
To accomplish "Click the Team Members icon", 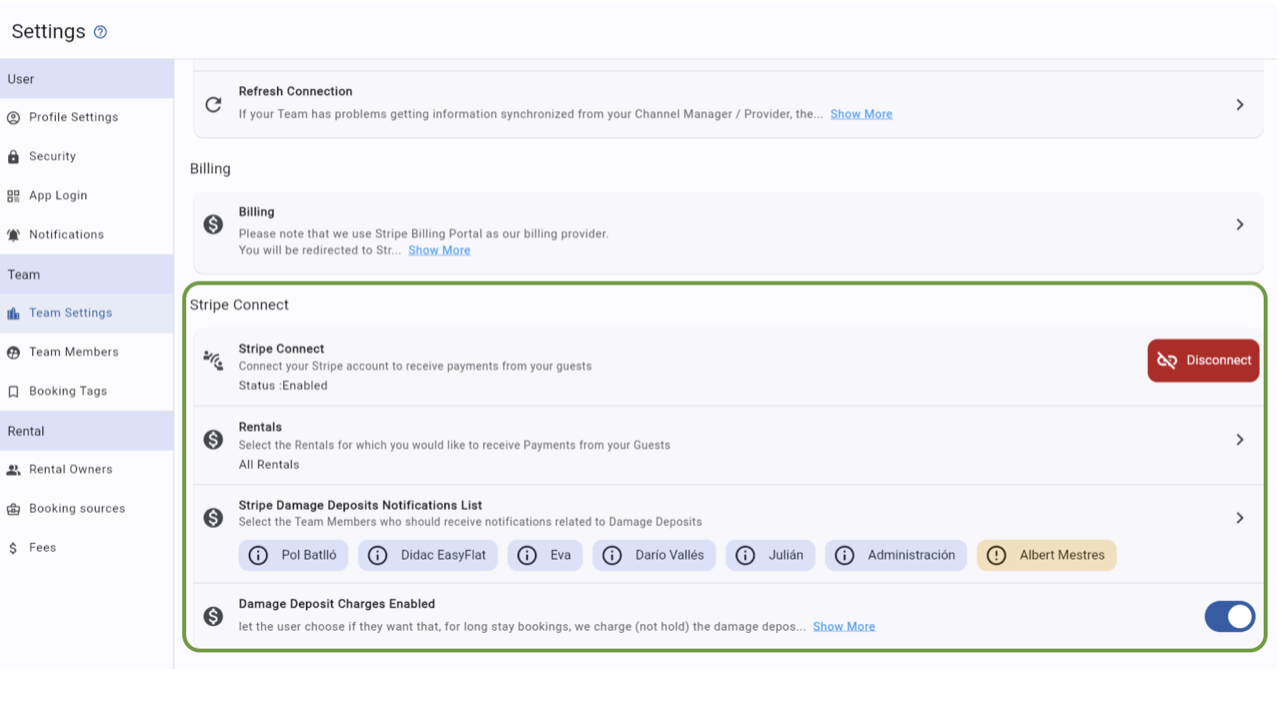I will pyautogui.click(x=13, y=352).
